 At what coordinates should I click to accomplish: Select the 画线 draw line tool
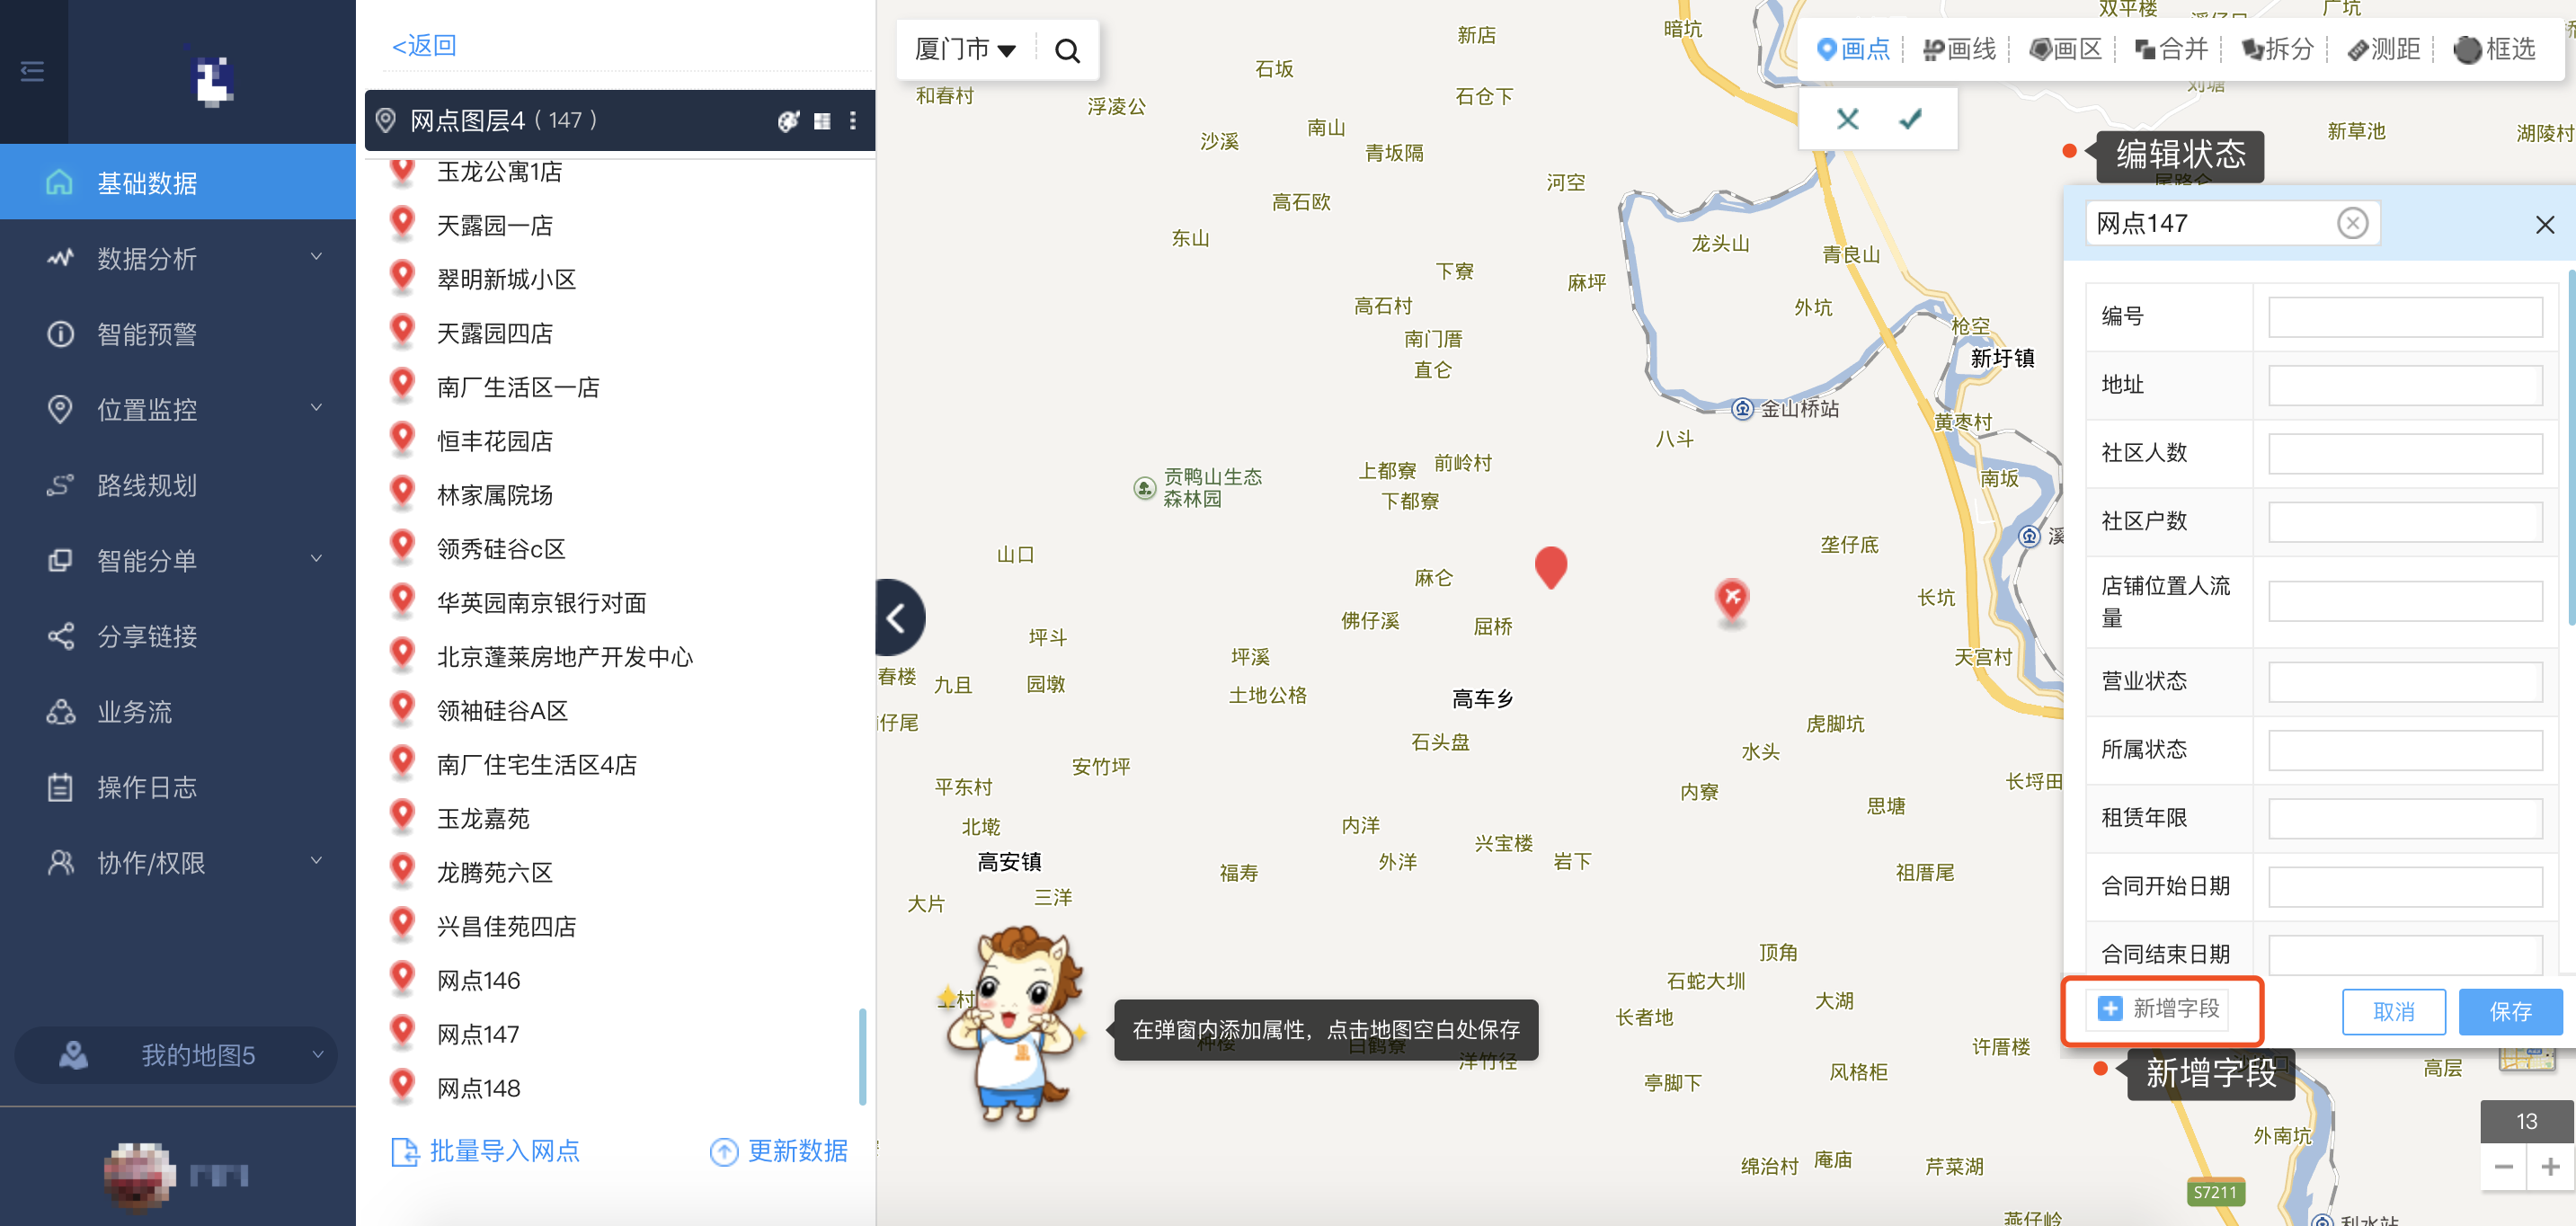pos(1959,49)
